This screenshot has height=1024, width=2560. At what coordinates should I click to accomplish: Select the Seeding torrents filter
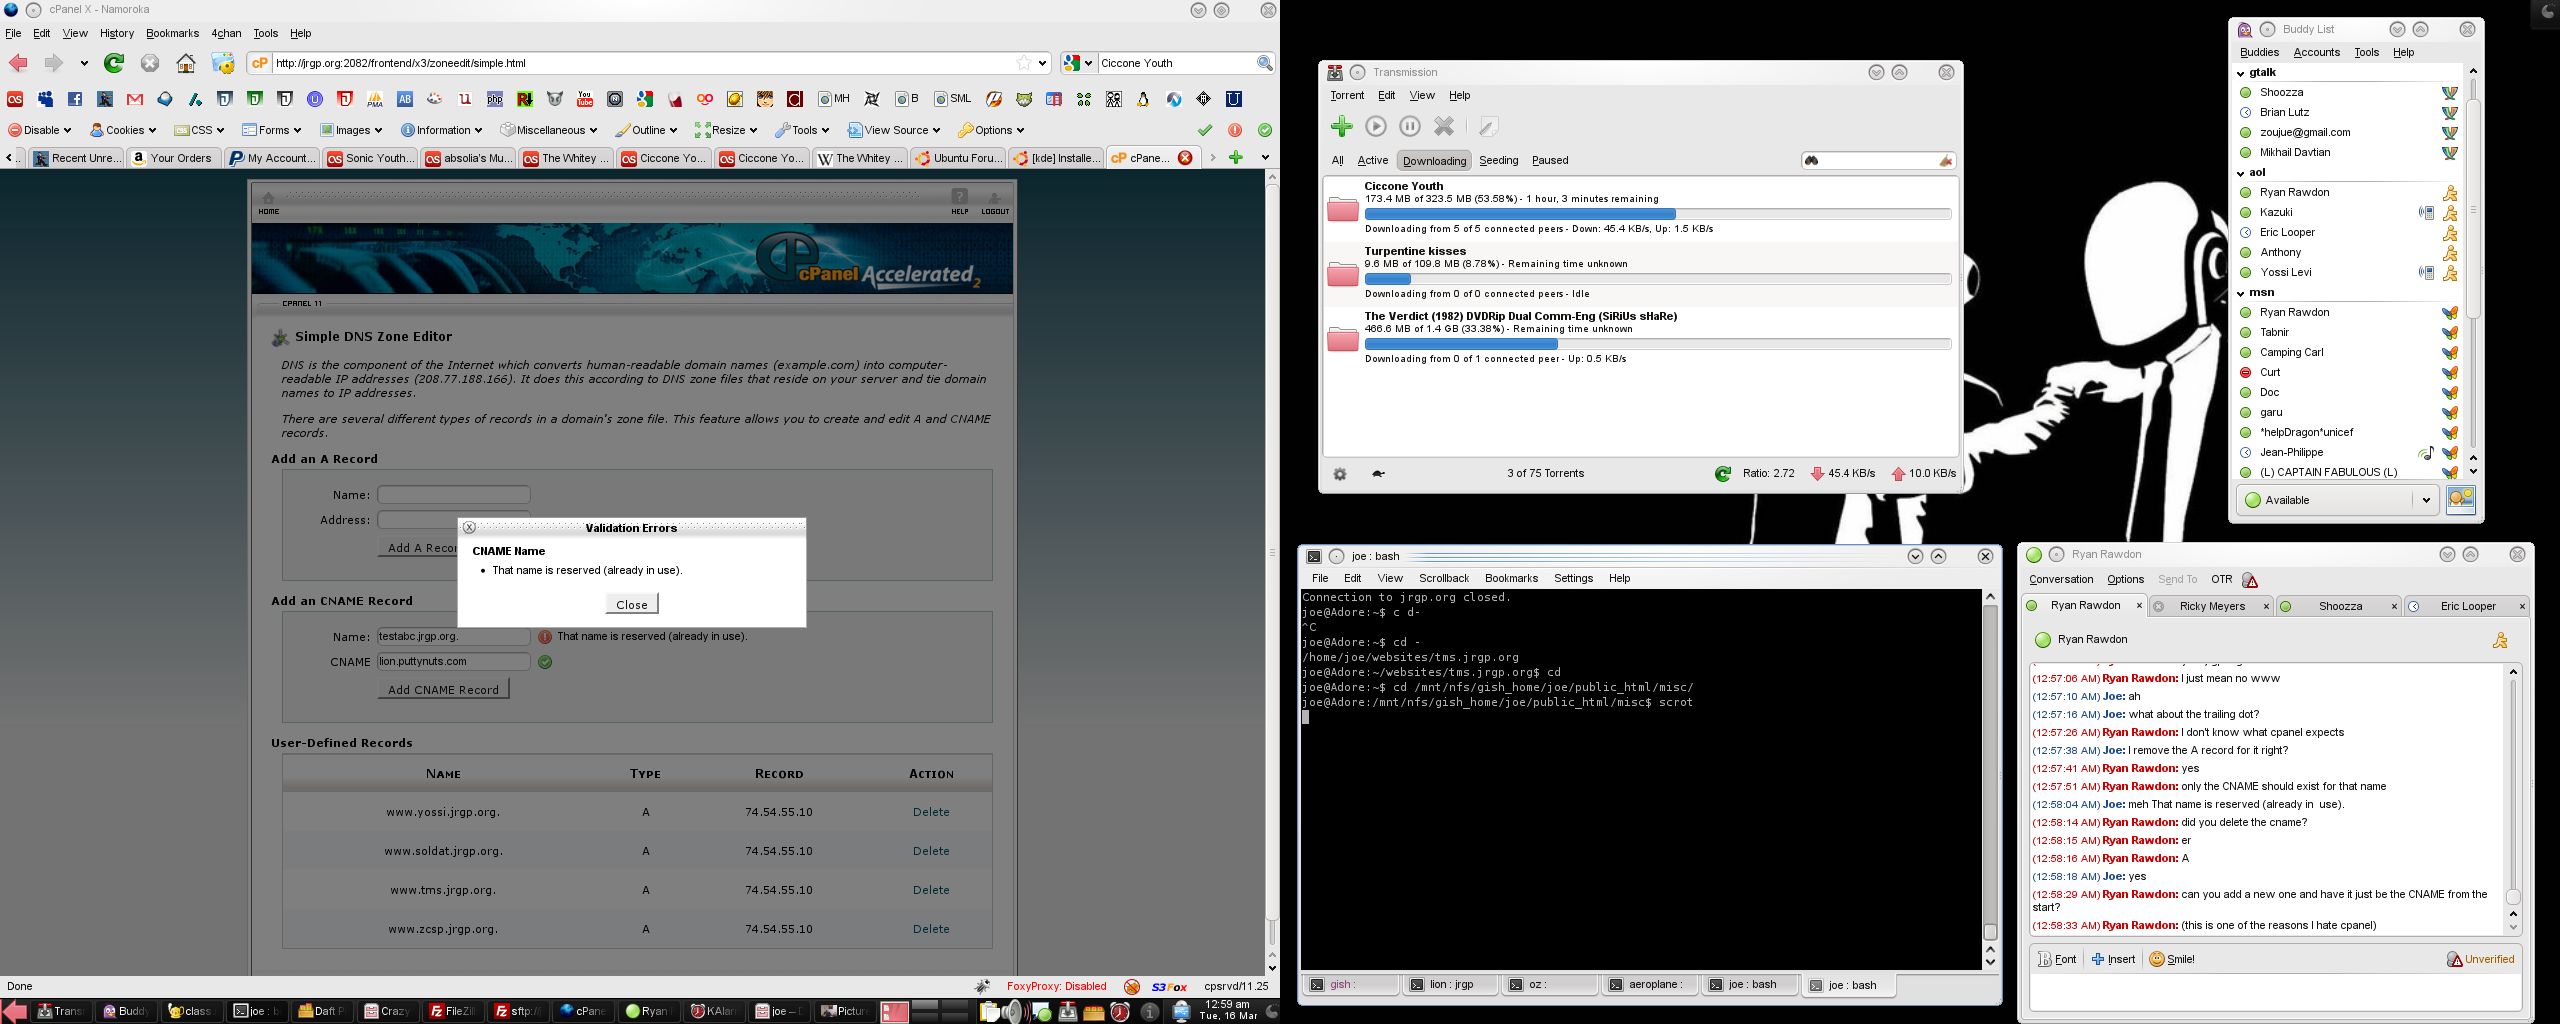click(1498, 160)
